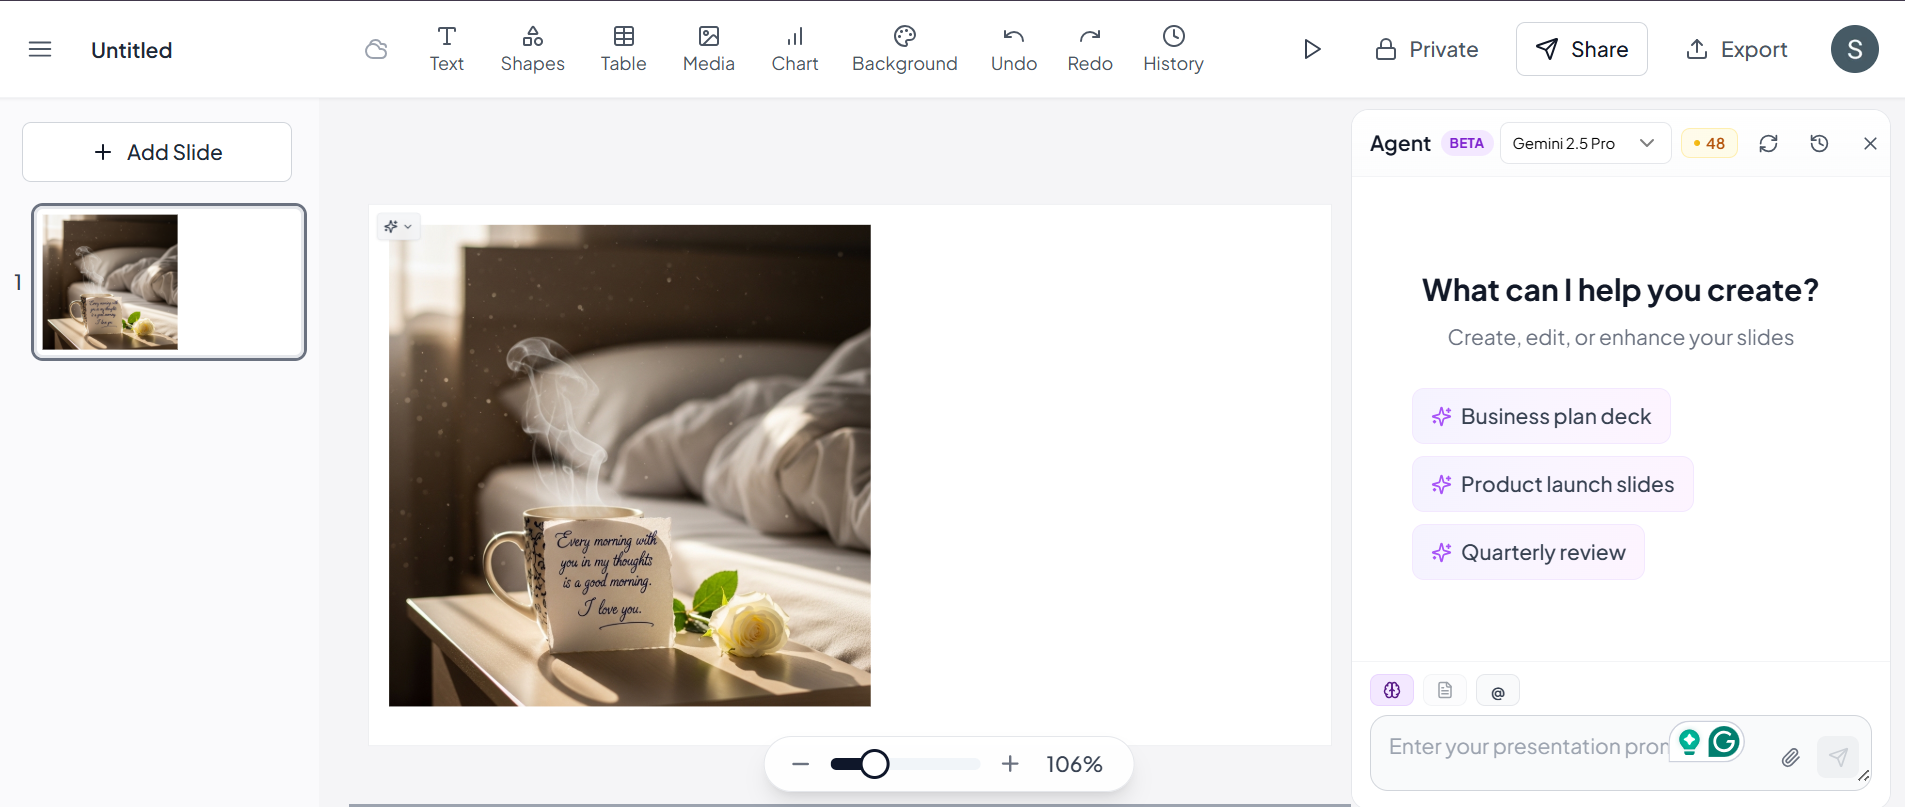Image resolution: width=1905 pixels, height=807 pixels.
Task: Open Agent chat history
Action: [x=1819, y=143]
